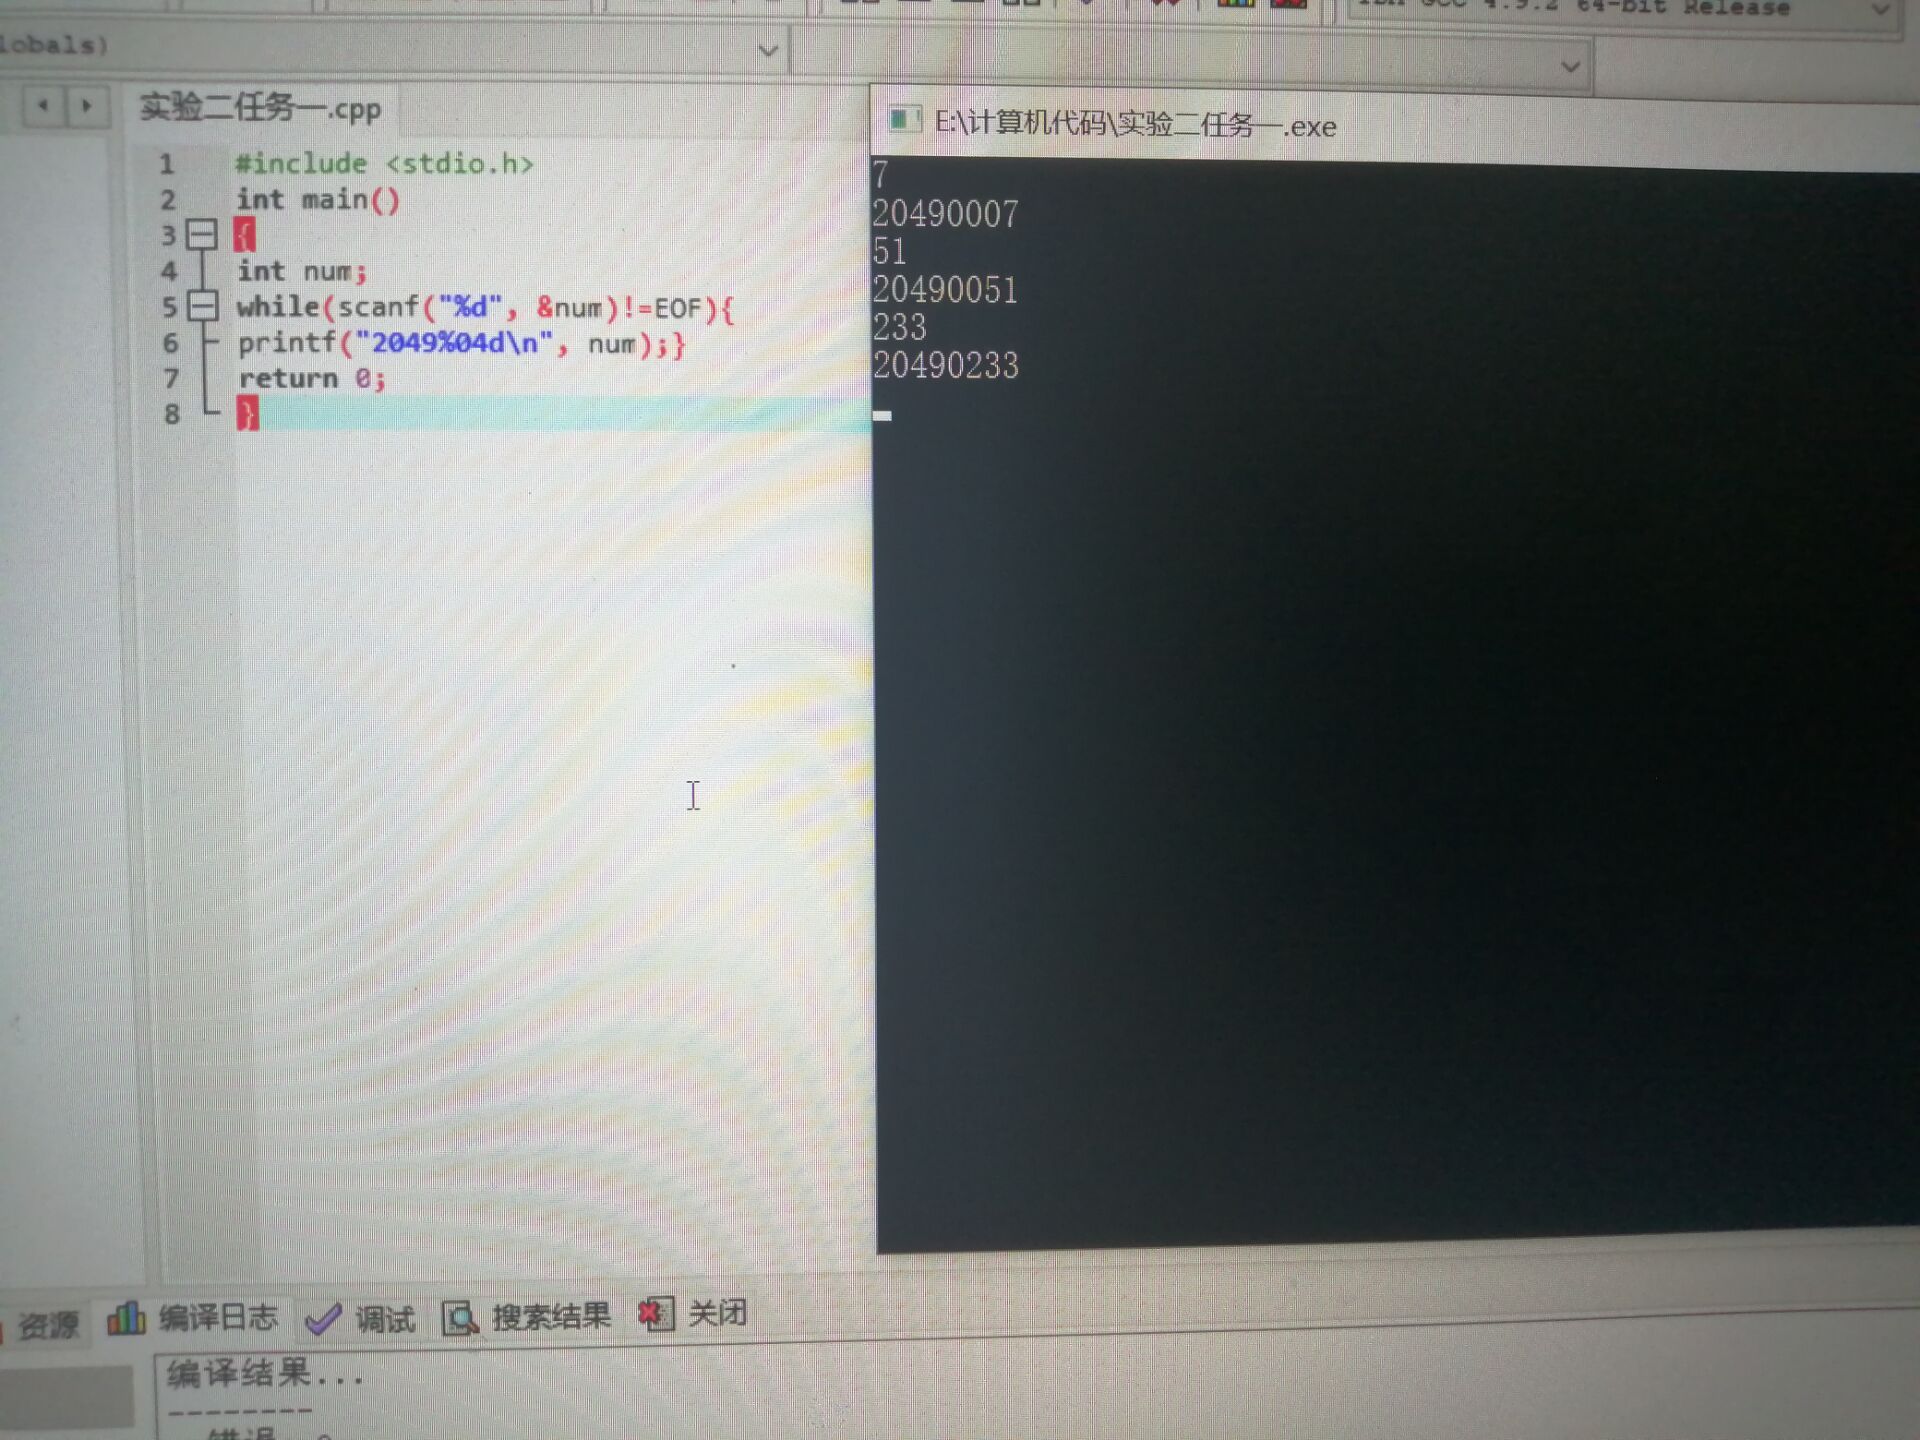Click the 编译日志 bar chart icon

(x=126, y=1318)
